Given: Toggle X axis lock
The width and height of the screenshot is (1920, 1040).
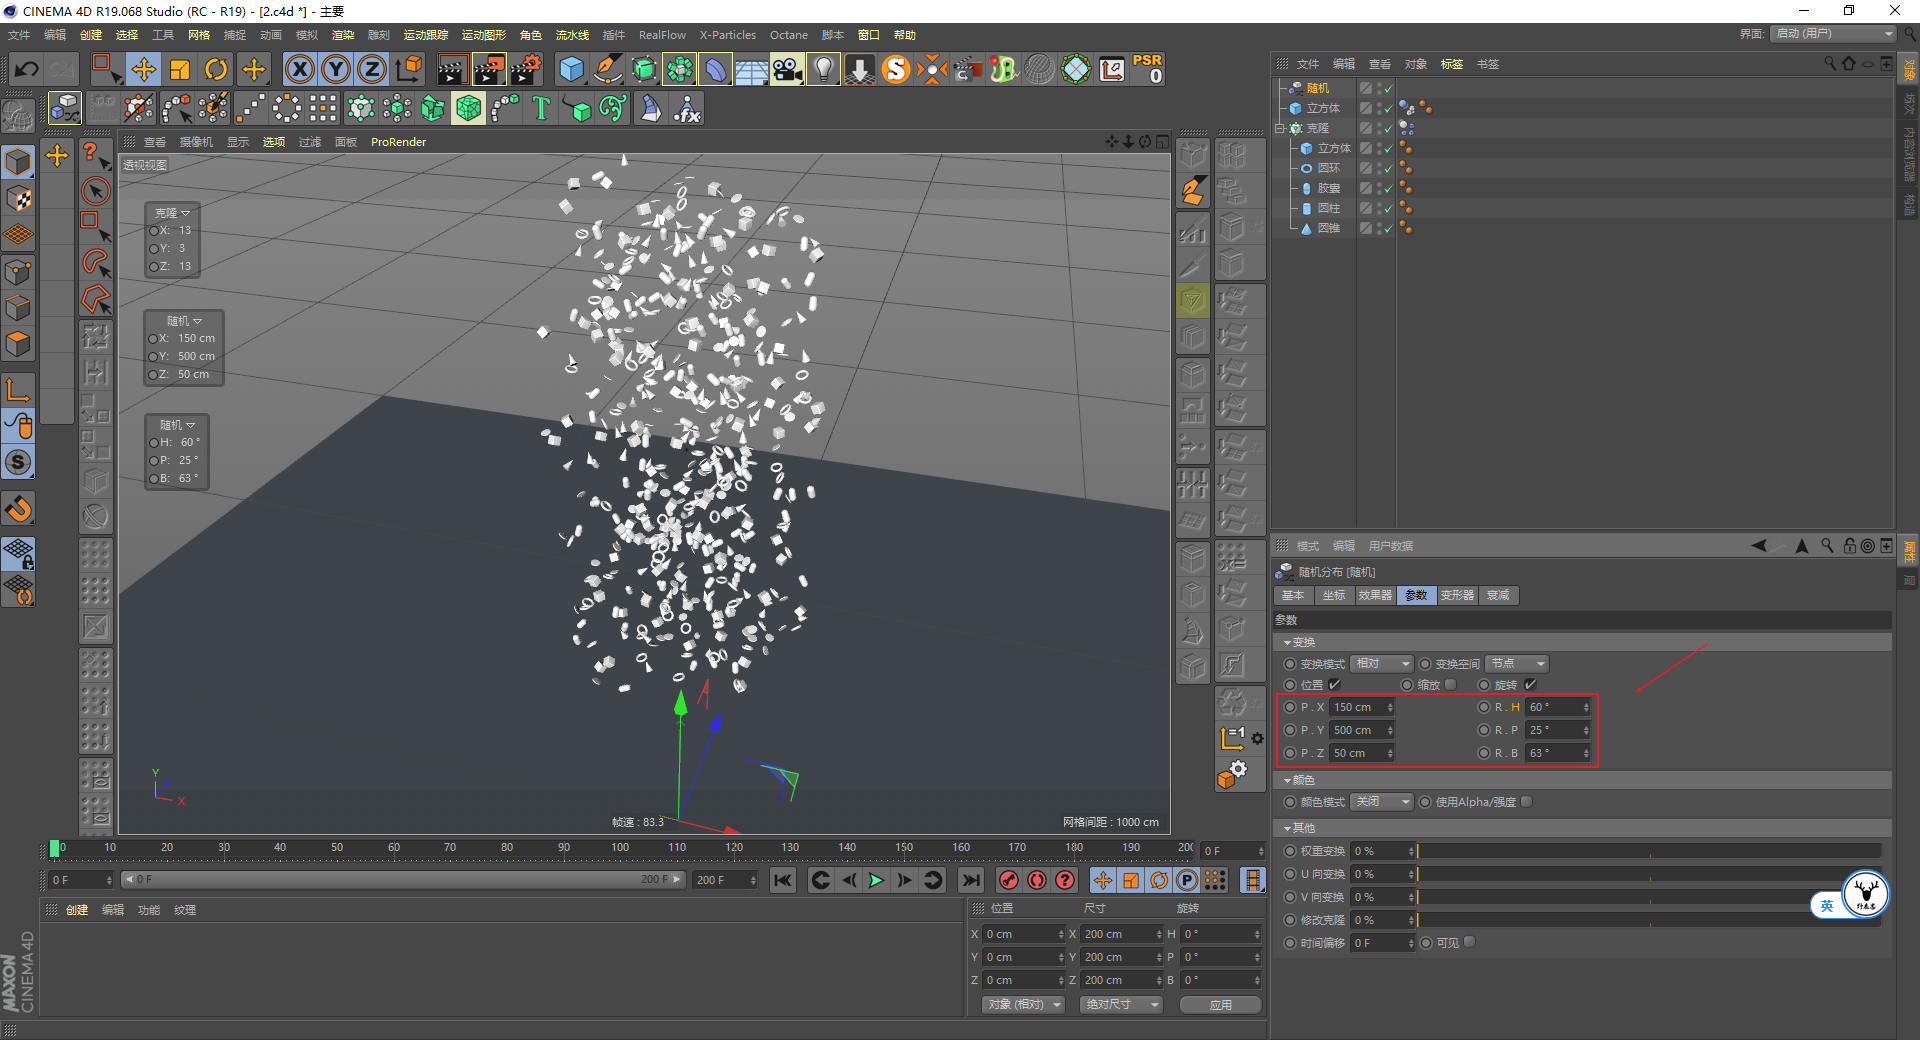Looking at the screenshot, I should pyautogui.click(x=299, y=70).
